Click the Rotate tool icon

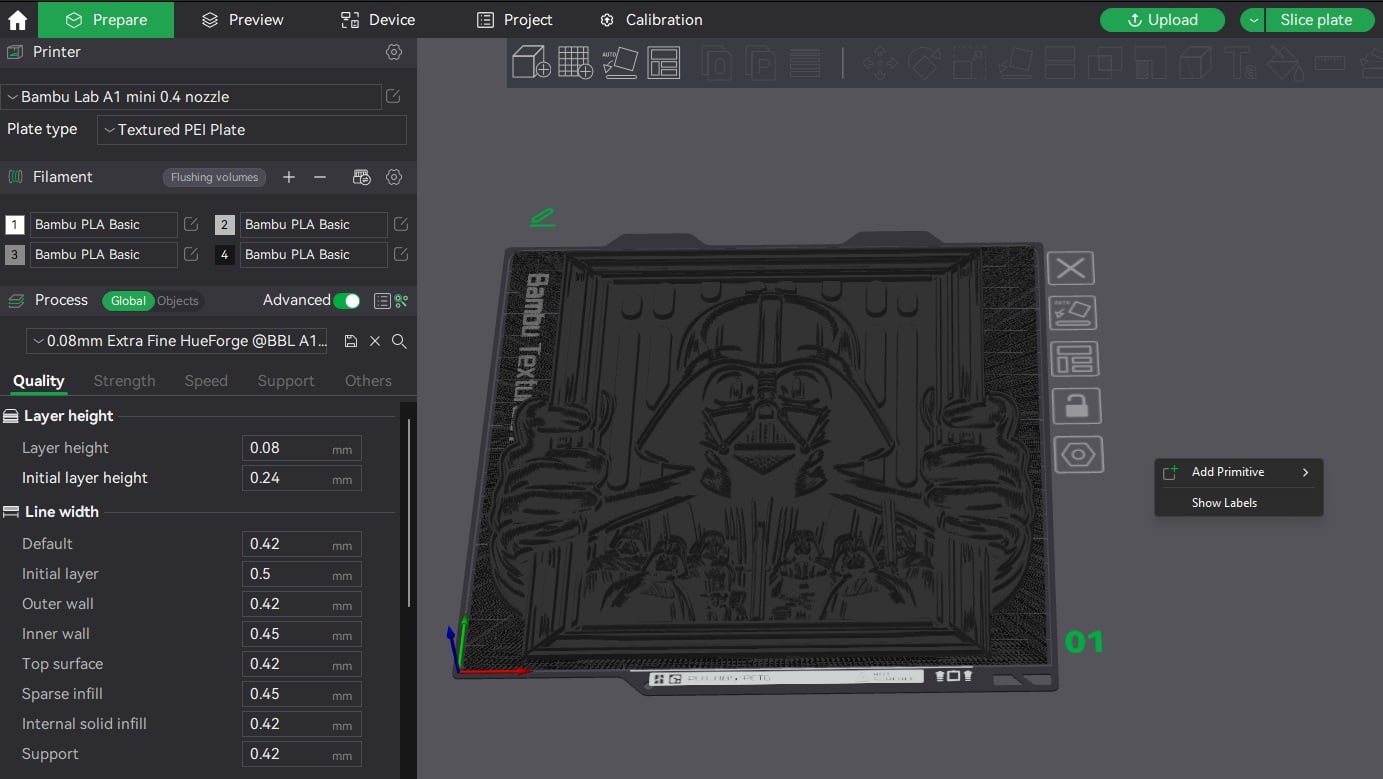(924, 64)
